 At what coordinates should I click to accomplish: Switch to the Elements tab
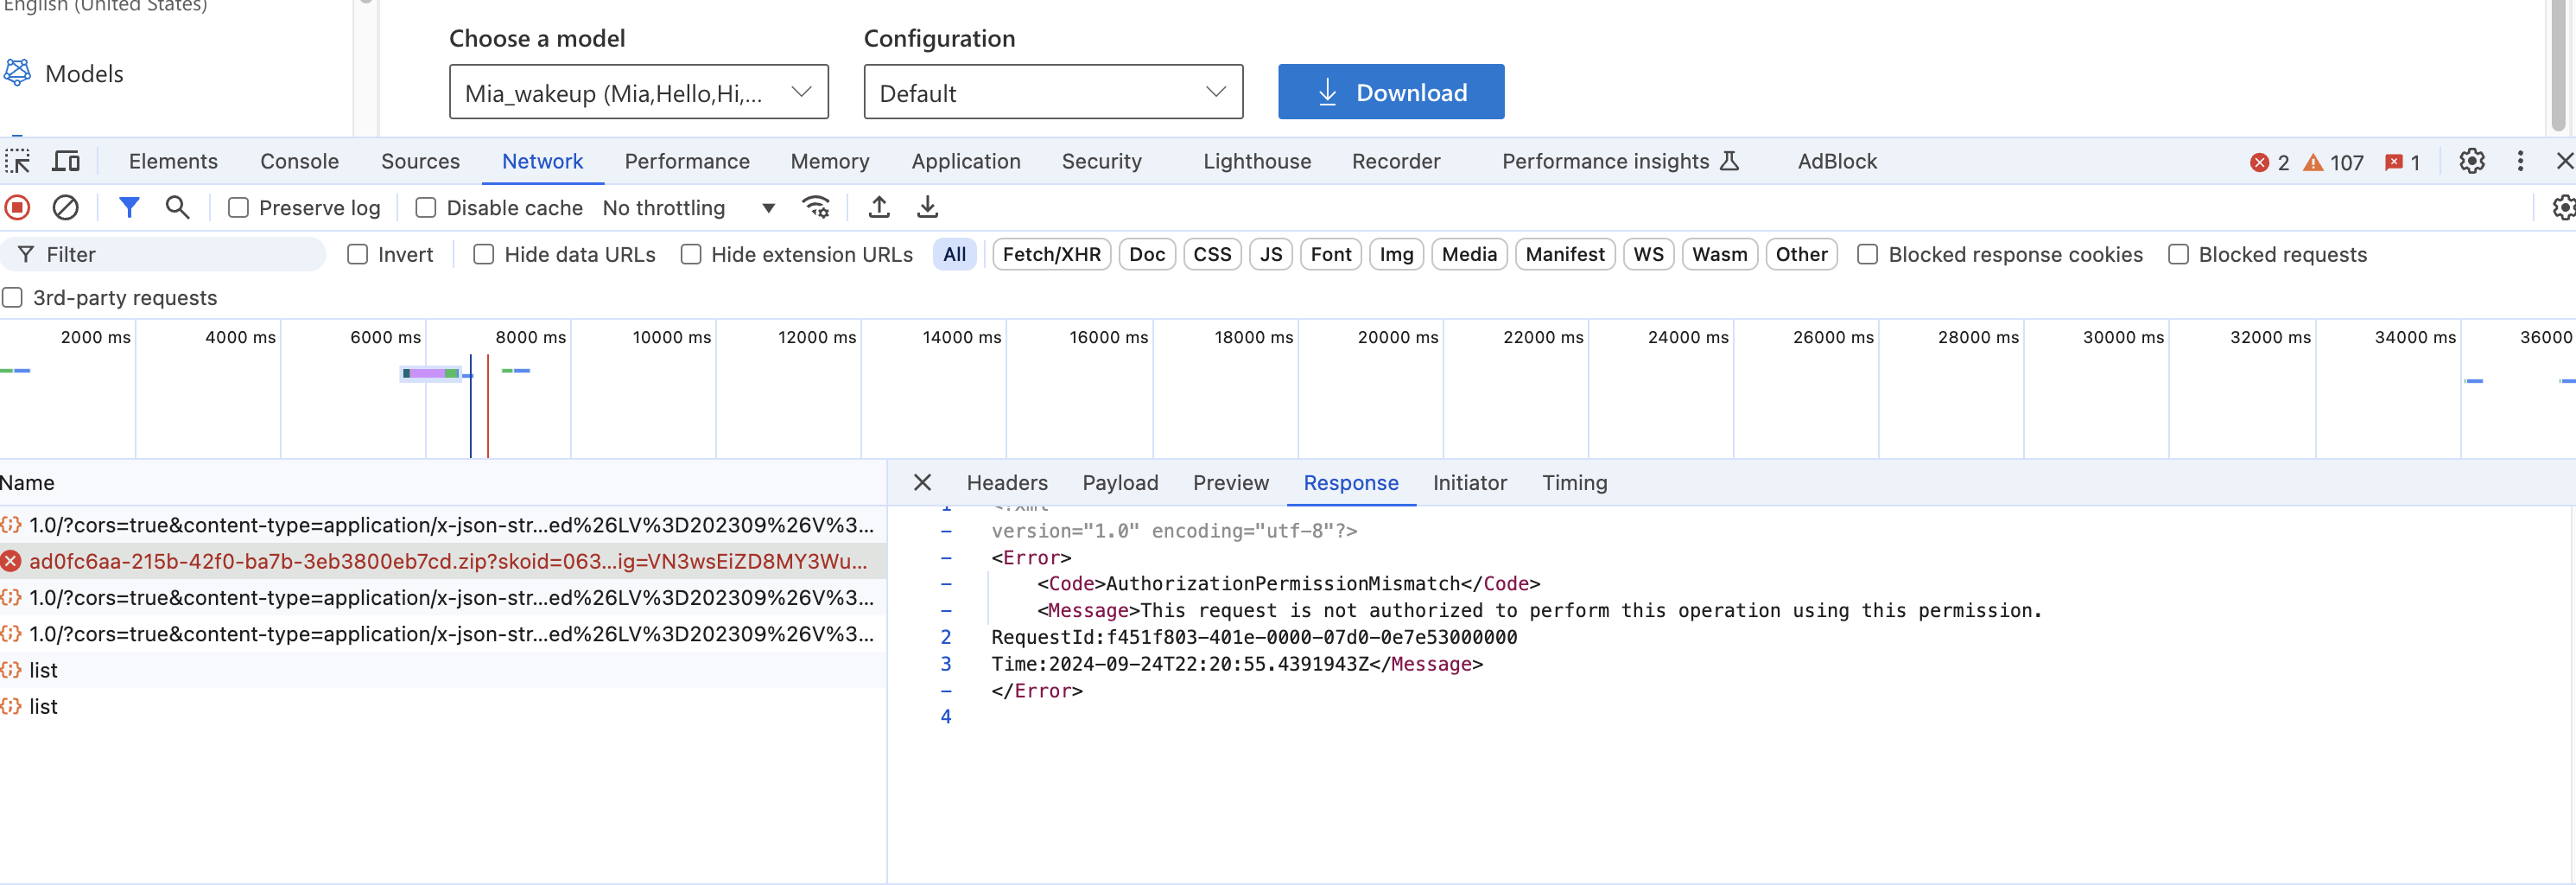click(x=173, y=161)
